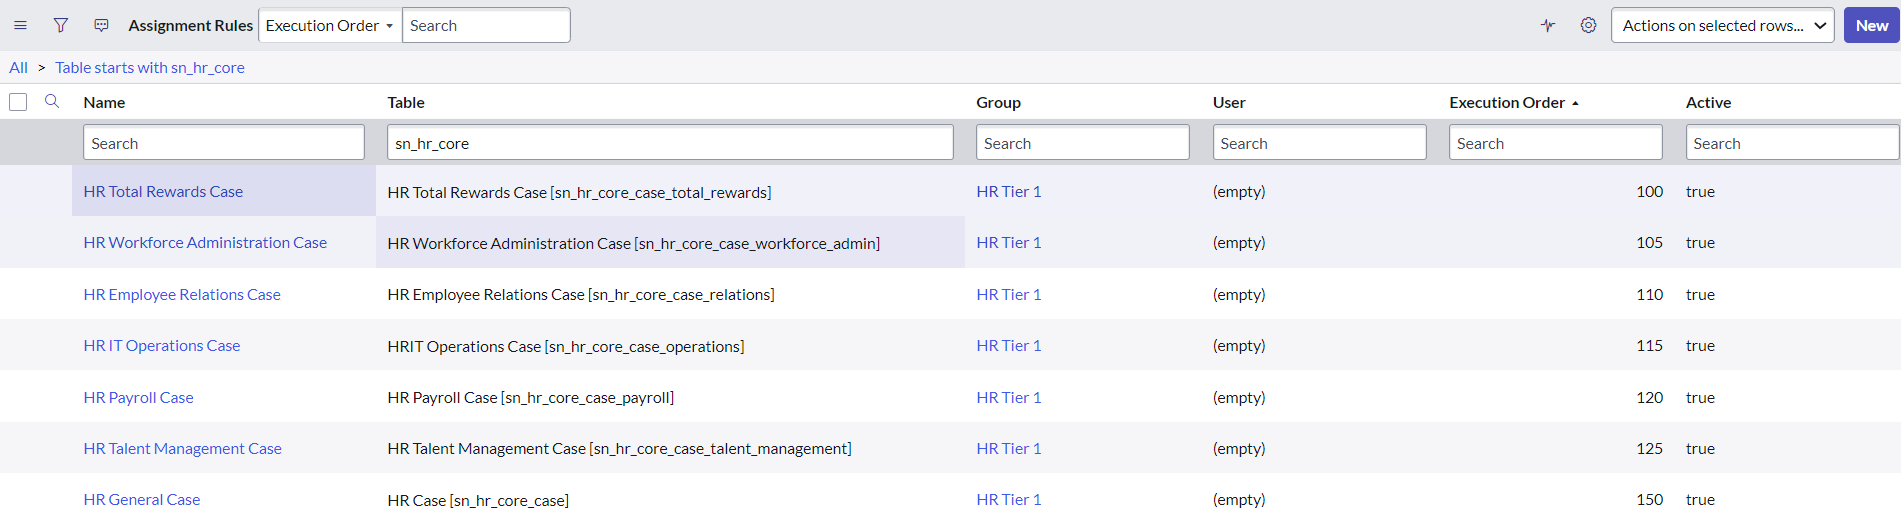Expand the Actions on selected rows dropdown
This screenshot has height=521, width=1901.
coord(1722,25)
